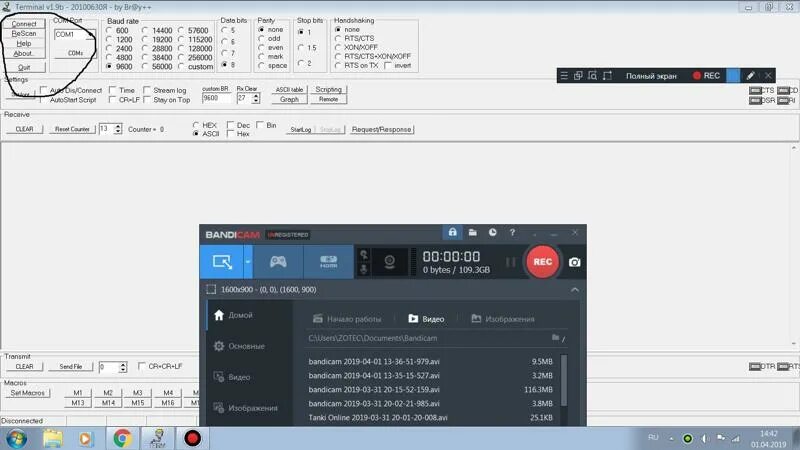Open the Bandicam help question mark icon

point(512,233)
